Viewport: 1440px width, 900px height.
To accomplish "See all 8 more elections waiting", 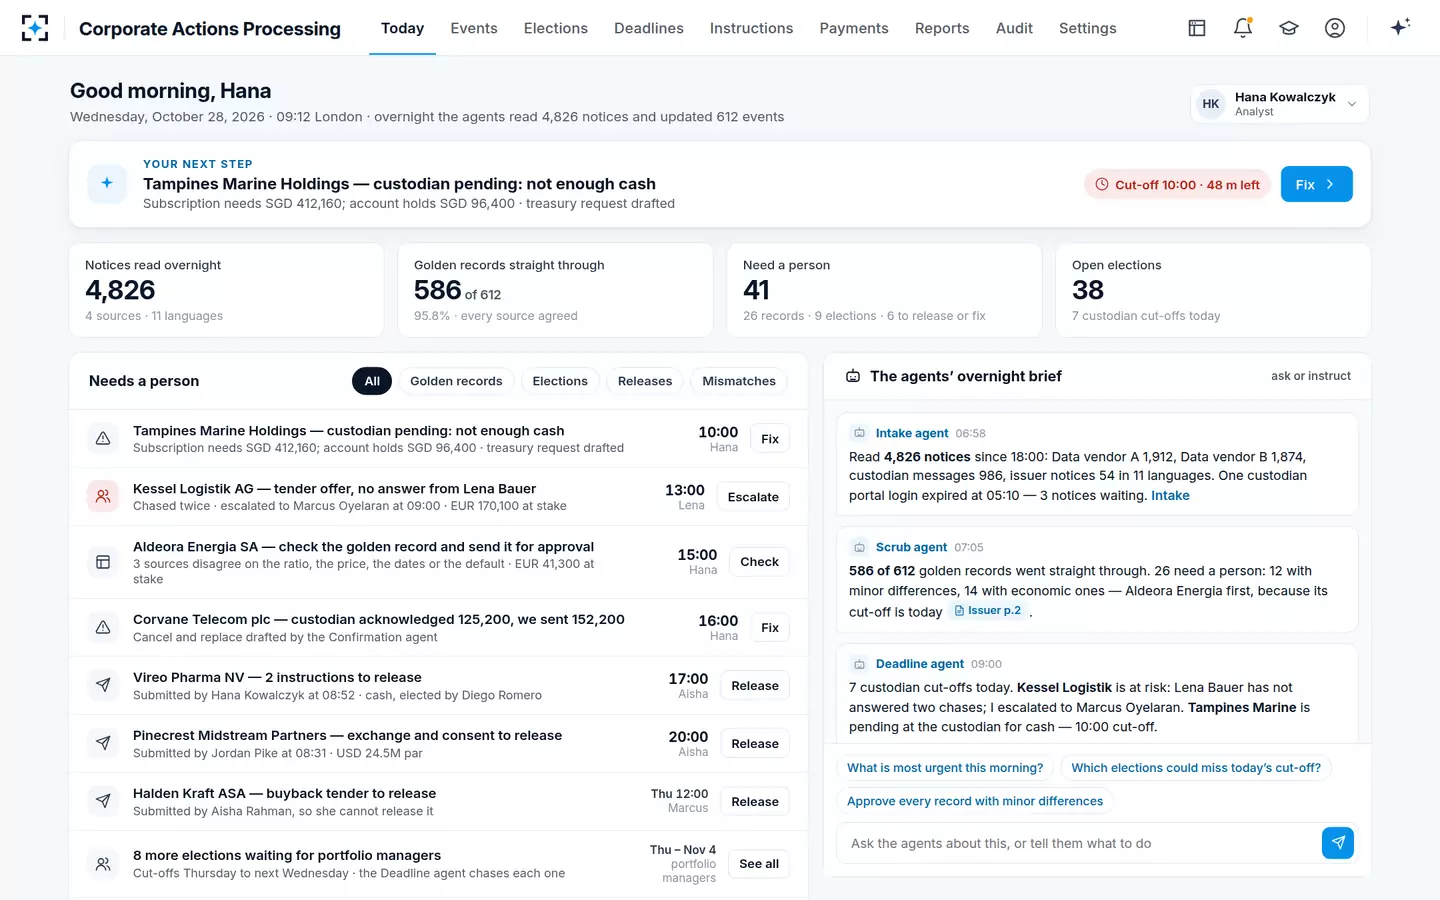I will (x=759, y=864).
